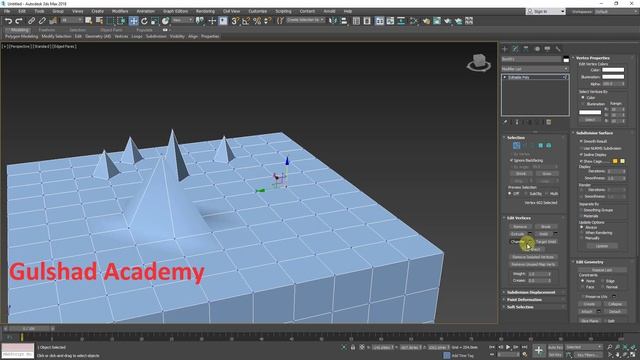Open the Sign In dropdown

[x=546, y=11]
